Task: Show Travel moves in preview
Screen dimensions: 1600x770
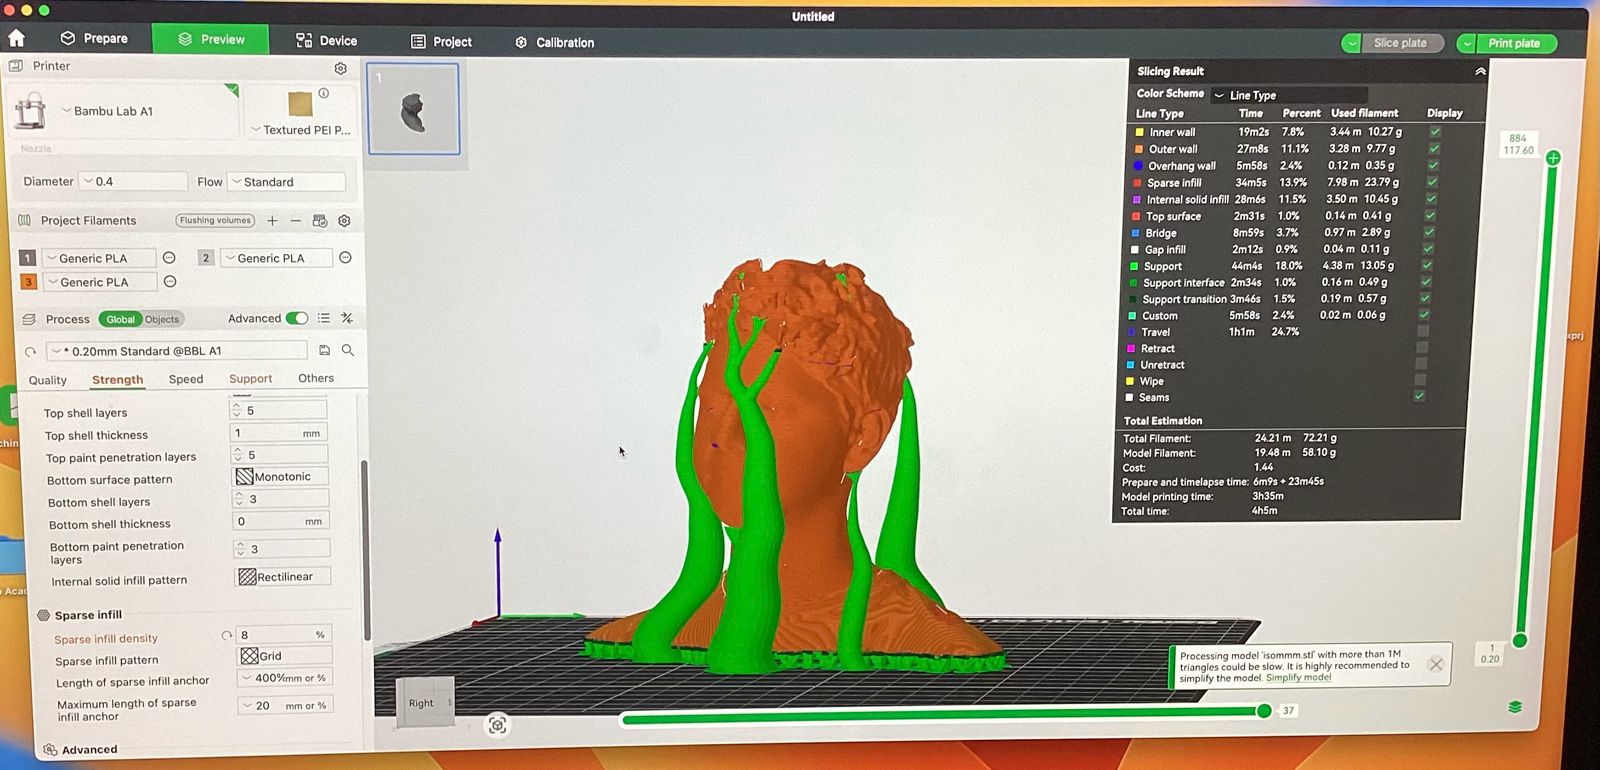Action: [1422, 331]
